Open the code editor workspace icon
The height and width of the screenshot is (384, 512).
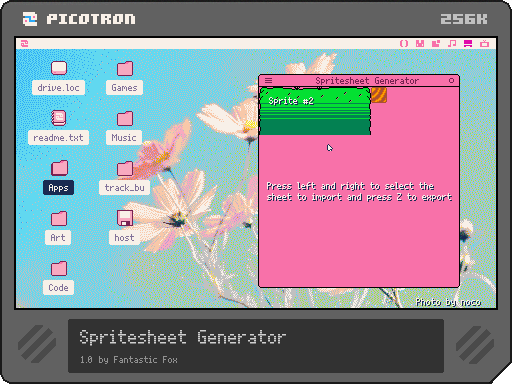click(x=404, y=44)
